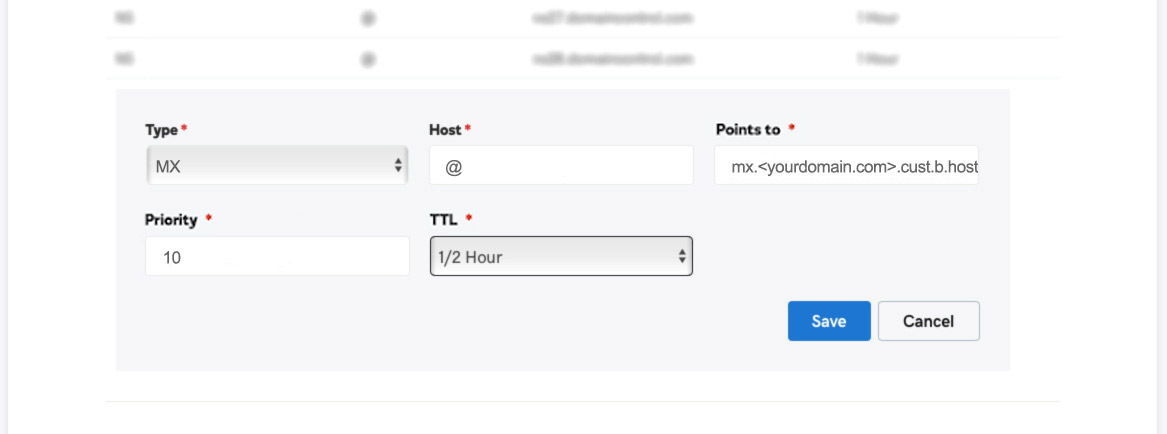Viewport: 1167px width, 434px height.
Task: Click the Priority label
Action: coord(171,220)
